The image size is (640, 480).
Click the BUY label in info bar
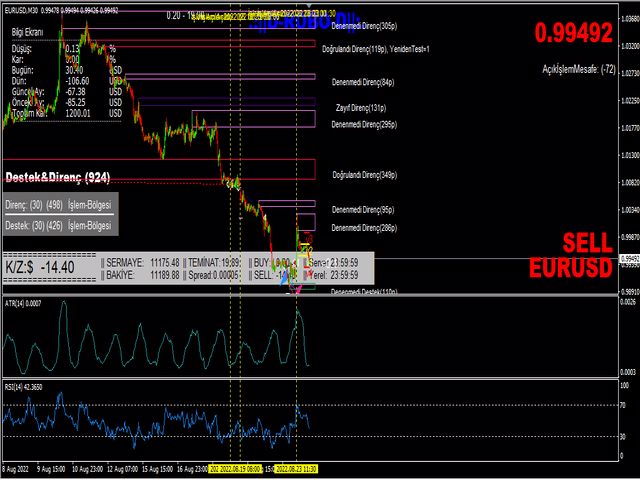click(262, 262)
